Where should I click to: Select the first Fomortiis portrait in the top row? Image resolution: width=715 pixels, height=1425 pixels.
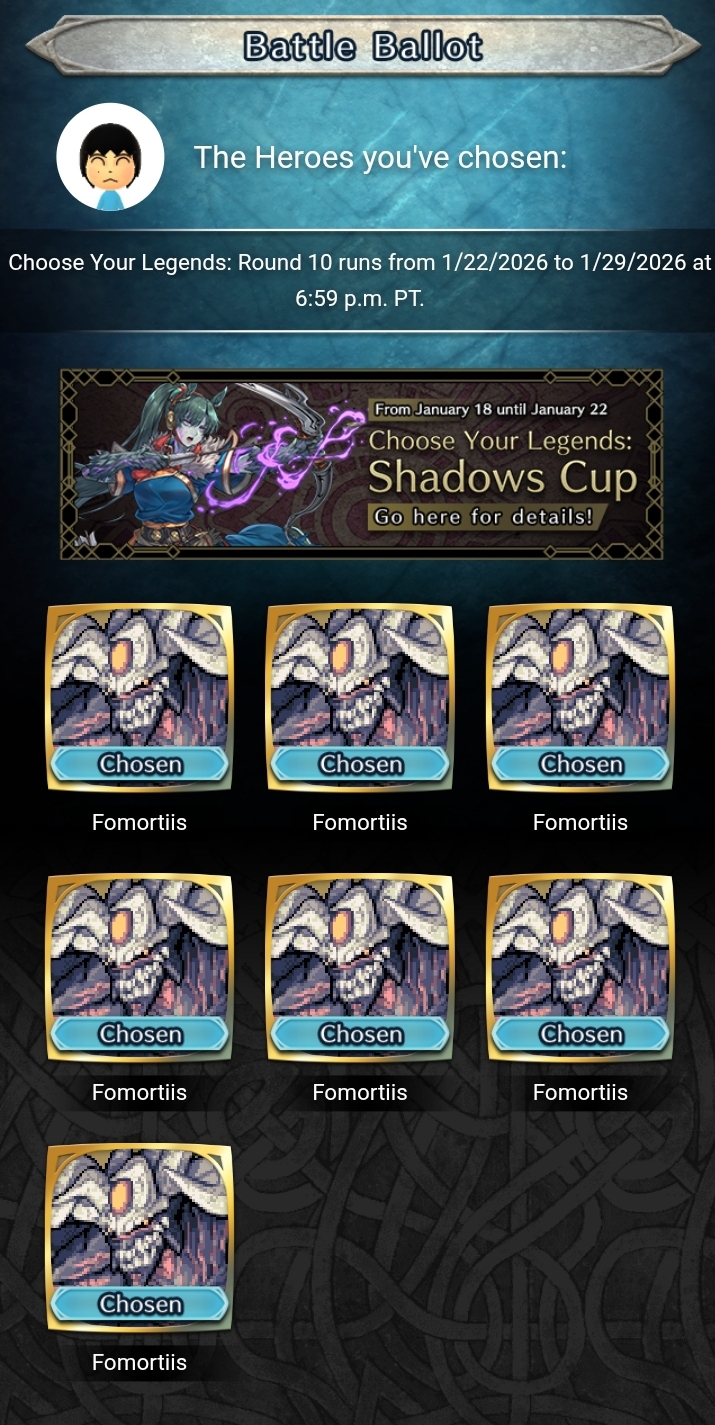[x=140, y=698]
